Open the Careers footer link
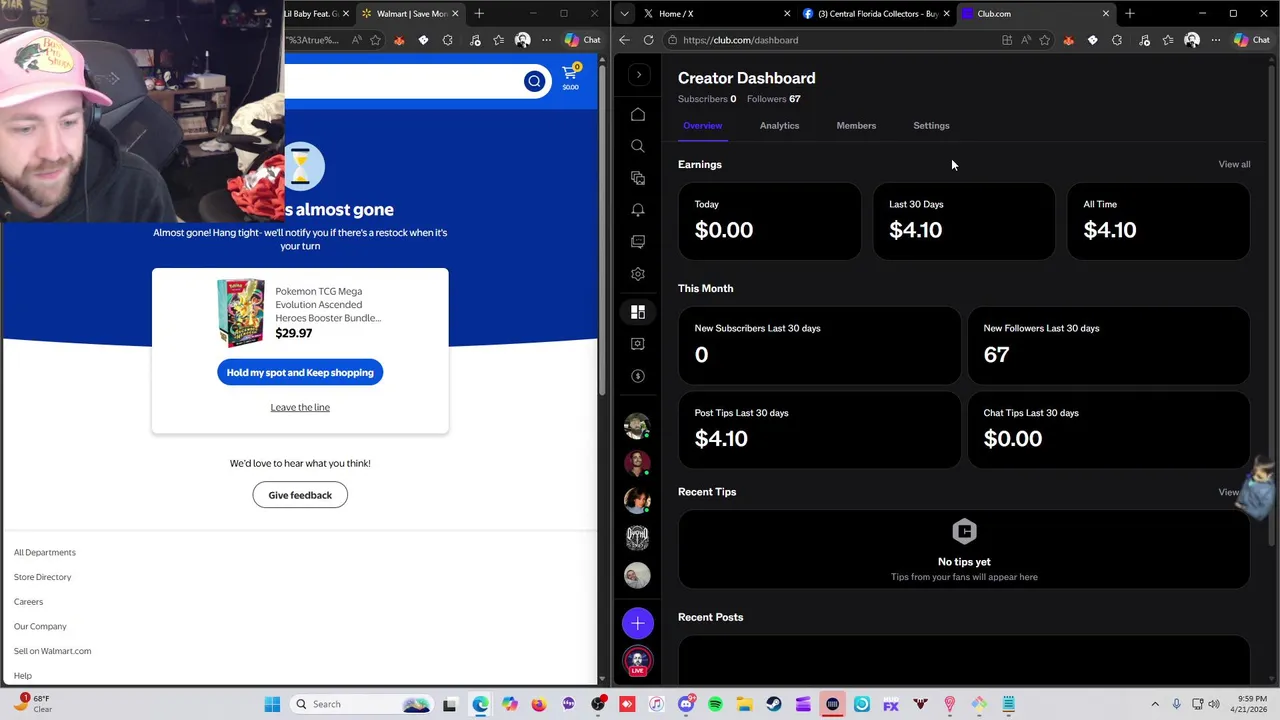 pos(28,602)
